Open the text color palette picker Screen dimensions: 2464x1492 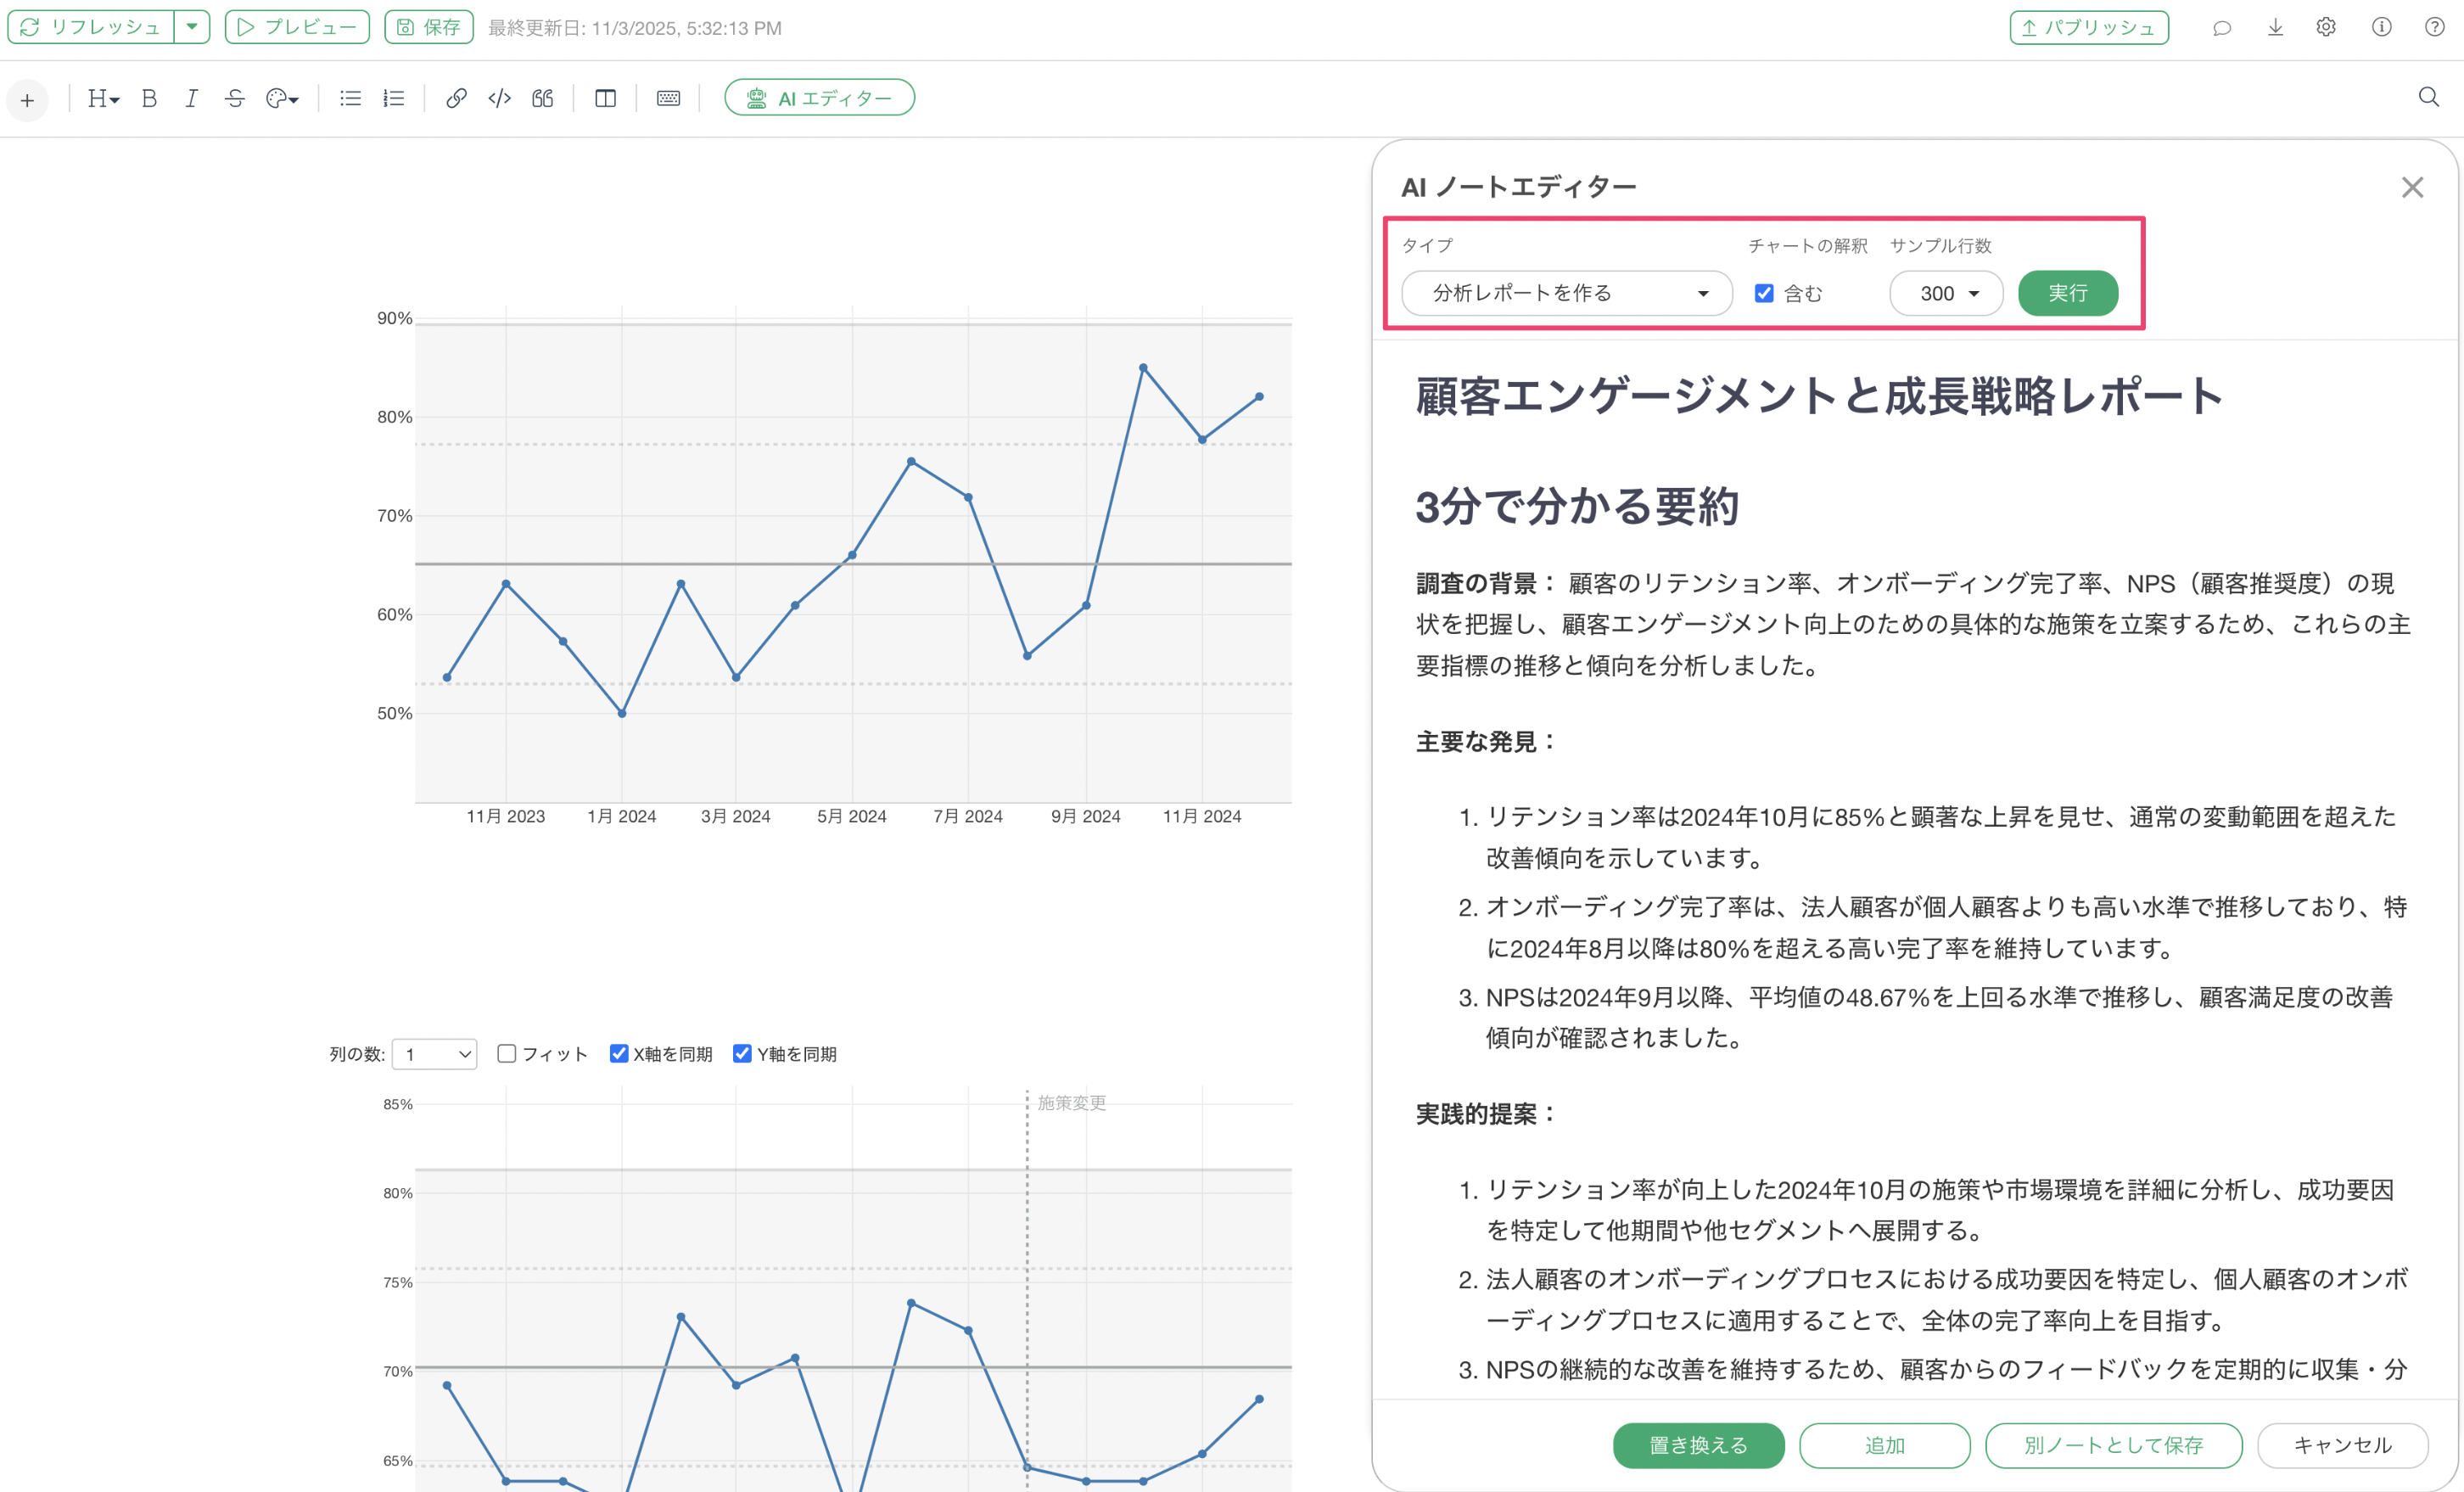(282, 98)
